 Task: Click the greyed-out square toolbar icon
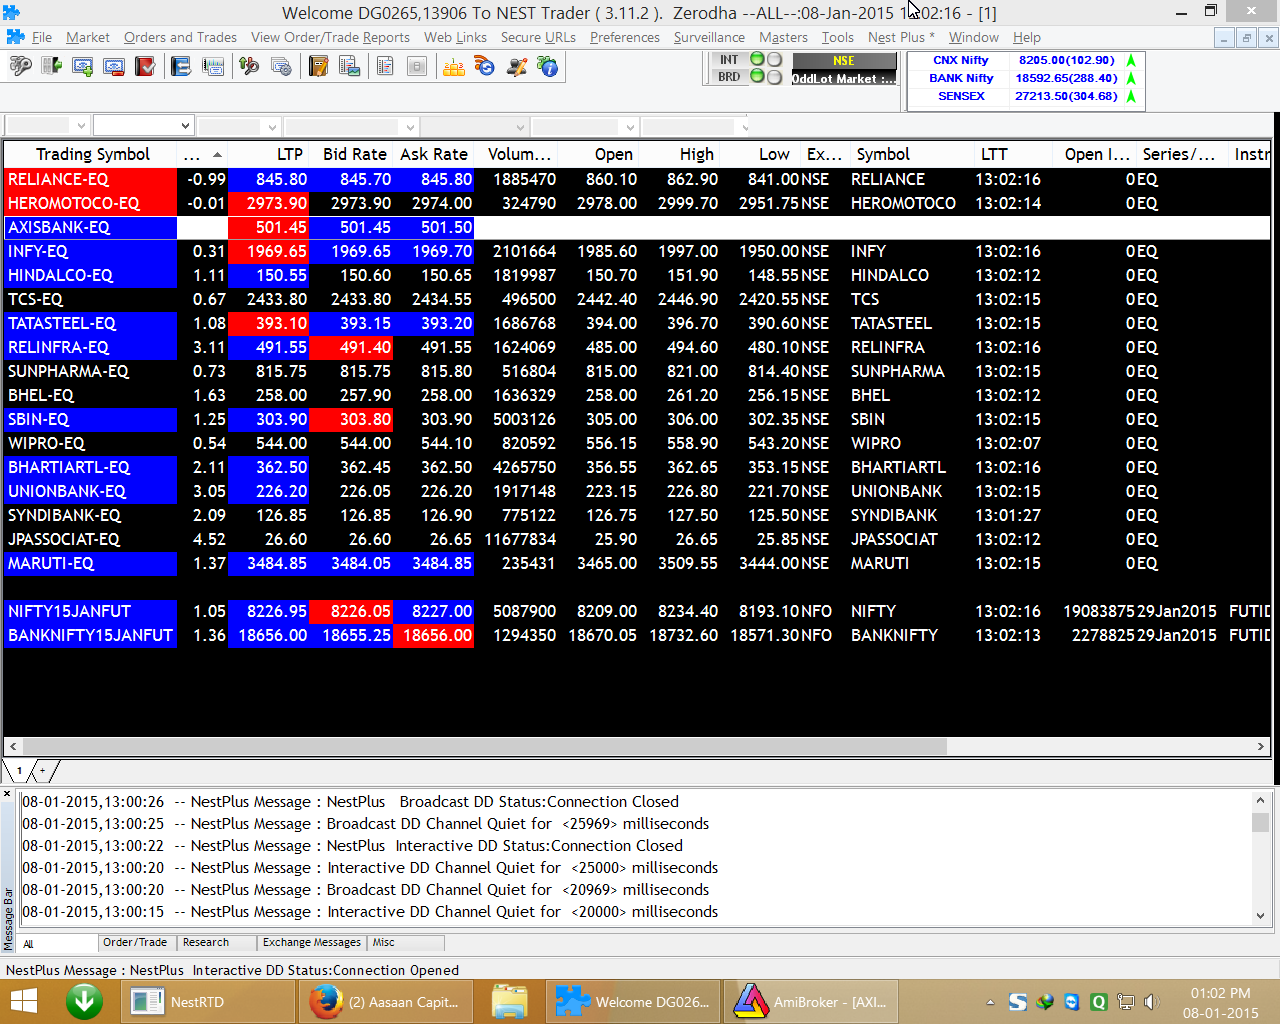pos(417,67)
